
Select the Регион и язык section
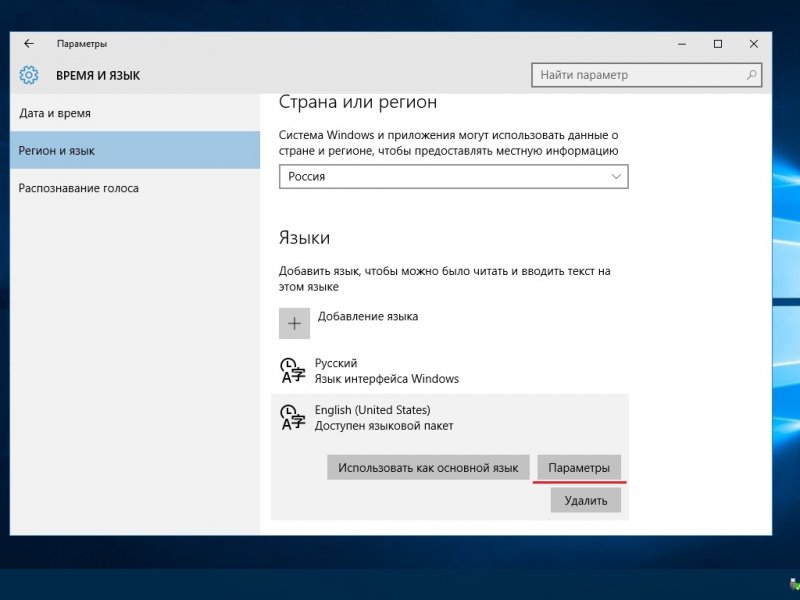point(135,151)
